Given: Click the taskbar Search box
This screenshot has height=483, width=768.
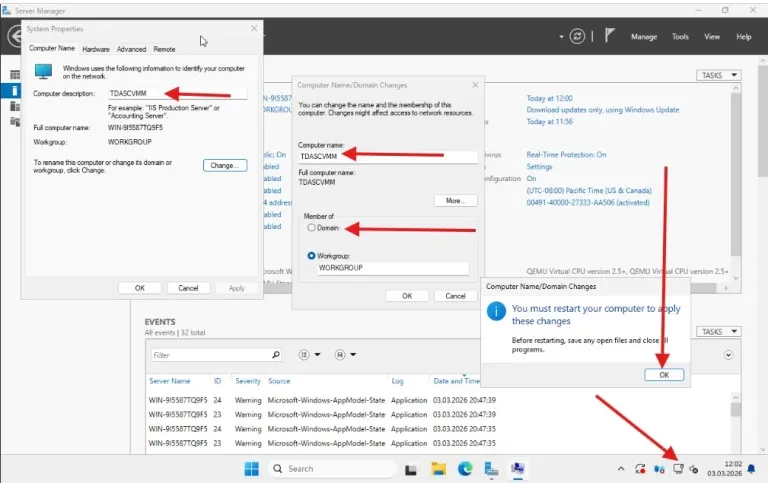Looking at the screenshot, I should pos(333,469).
